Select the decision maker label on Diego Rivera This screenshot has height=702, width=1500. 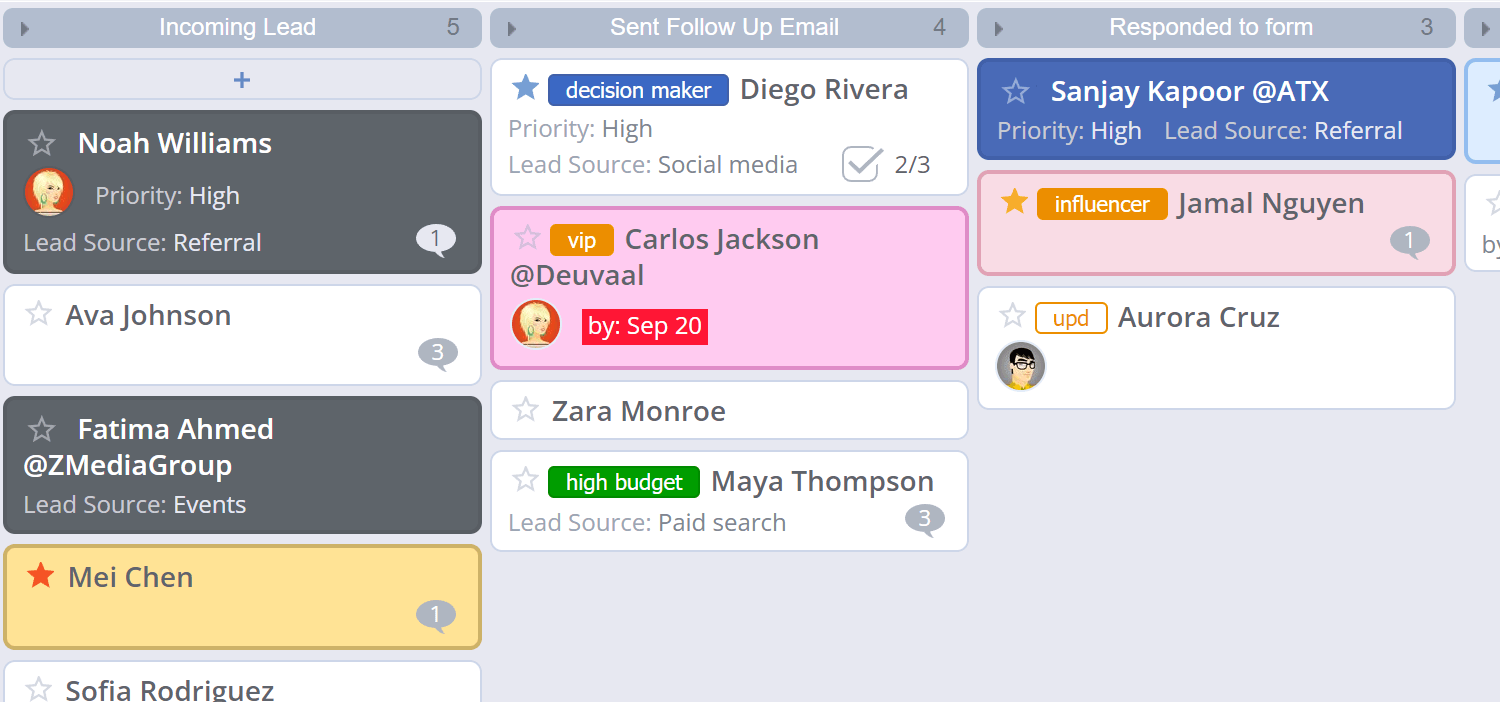click(x=637, y=90)
